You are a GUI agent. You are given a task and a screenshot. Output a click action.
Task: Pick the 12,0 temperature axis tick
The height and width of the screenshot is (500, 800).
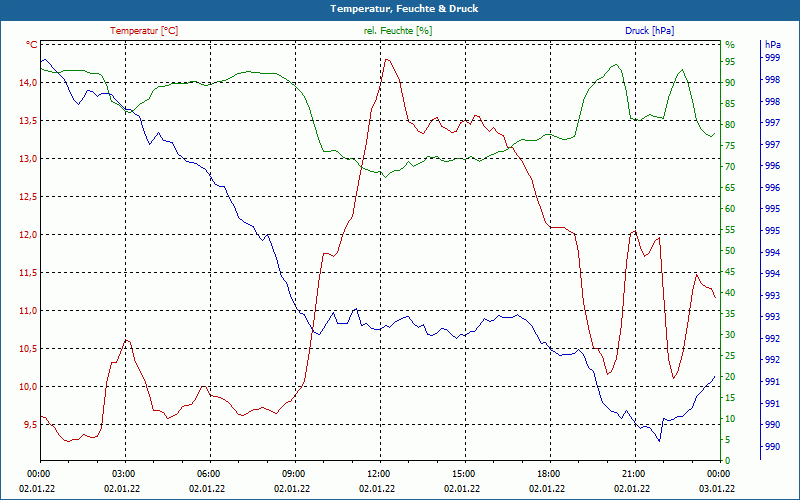29,235
